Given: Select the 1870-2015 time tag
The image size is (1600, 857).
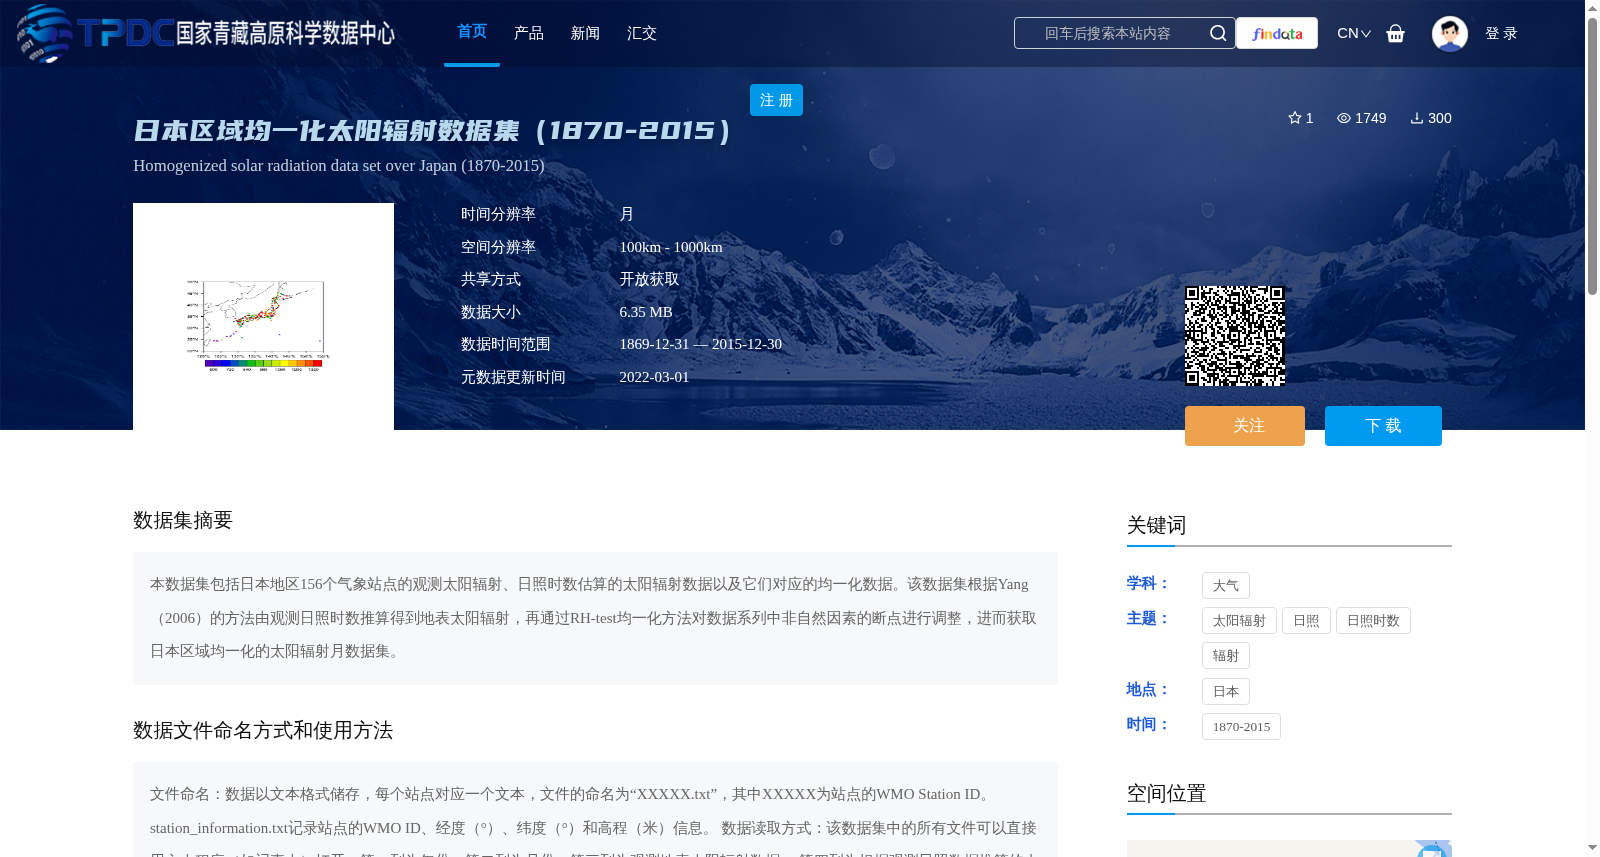Looking at the screenshot, I should tap(1241, 727).
